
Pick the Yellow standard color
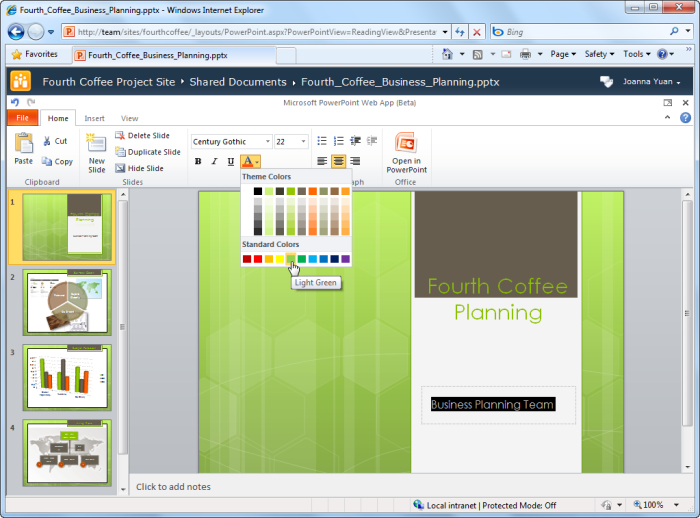[x=279, y=259]
